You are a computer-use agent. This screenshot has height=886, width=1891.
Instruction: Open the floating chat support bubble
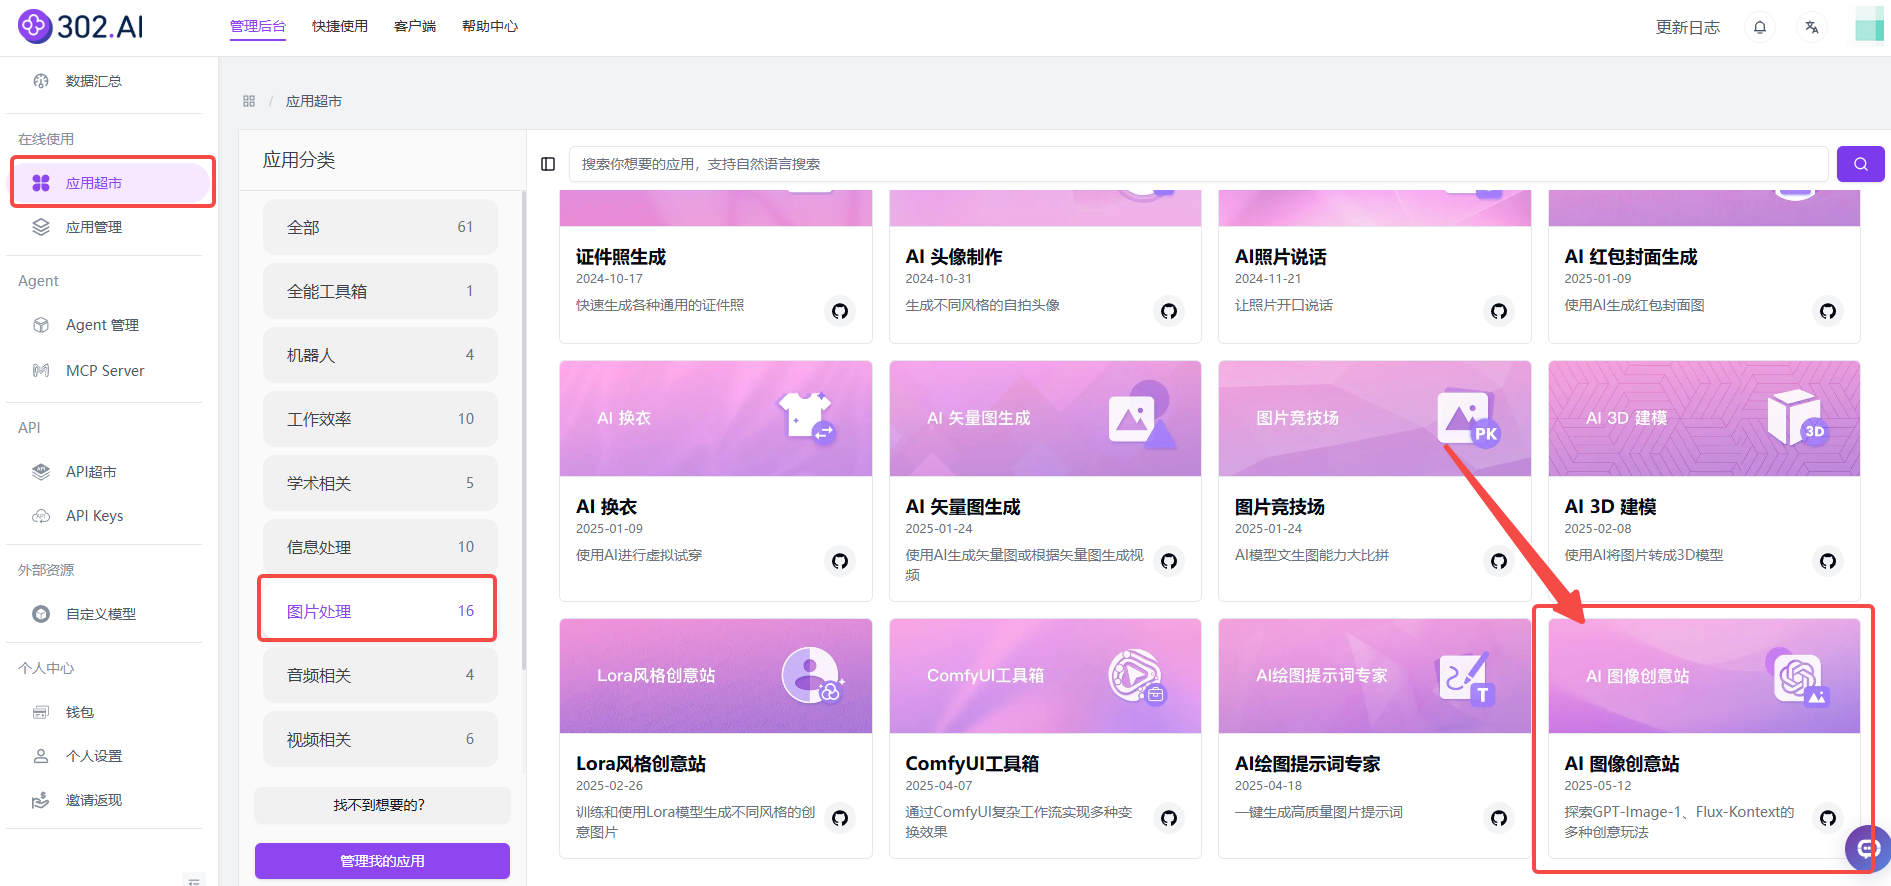1868,848
